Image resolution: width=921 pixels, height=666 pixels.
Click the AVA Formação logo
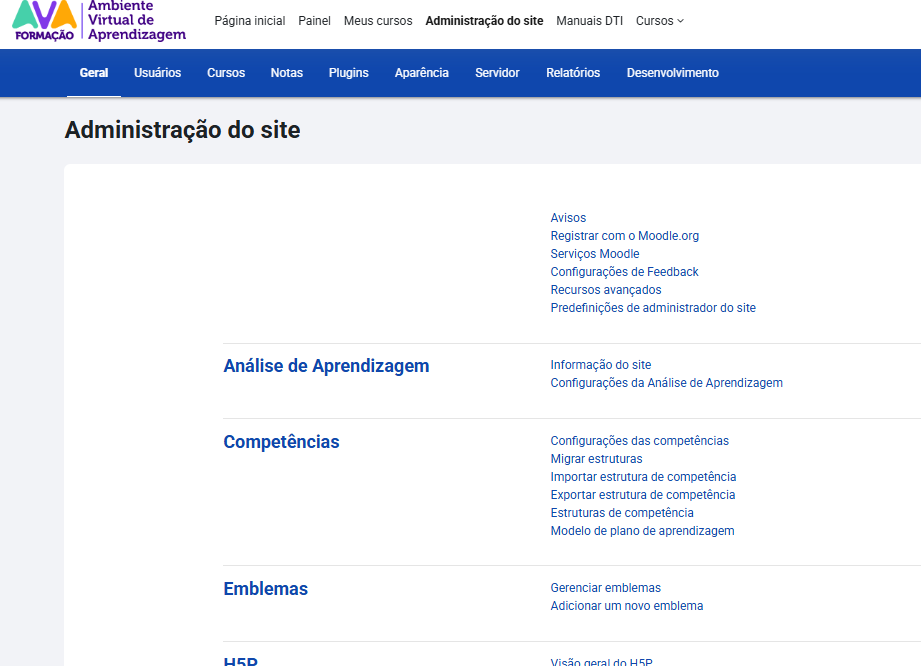tap(99, 21)
